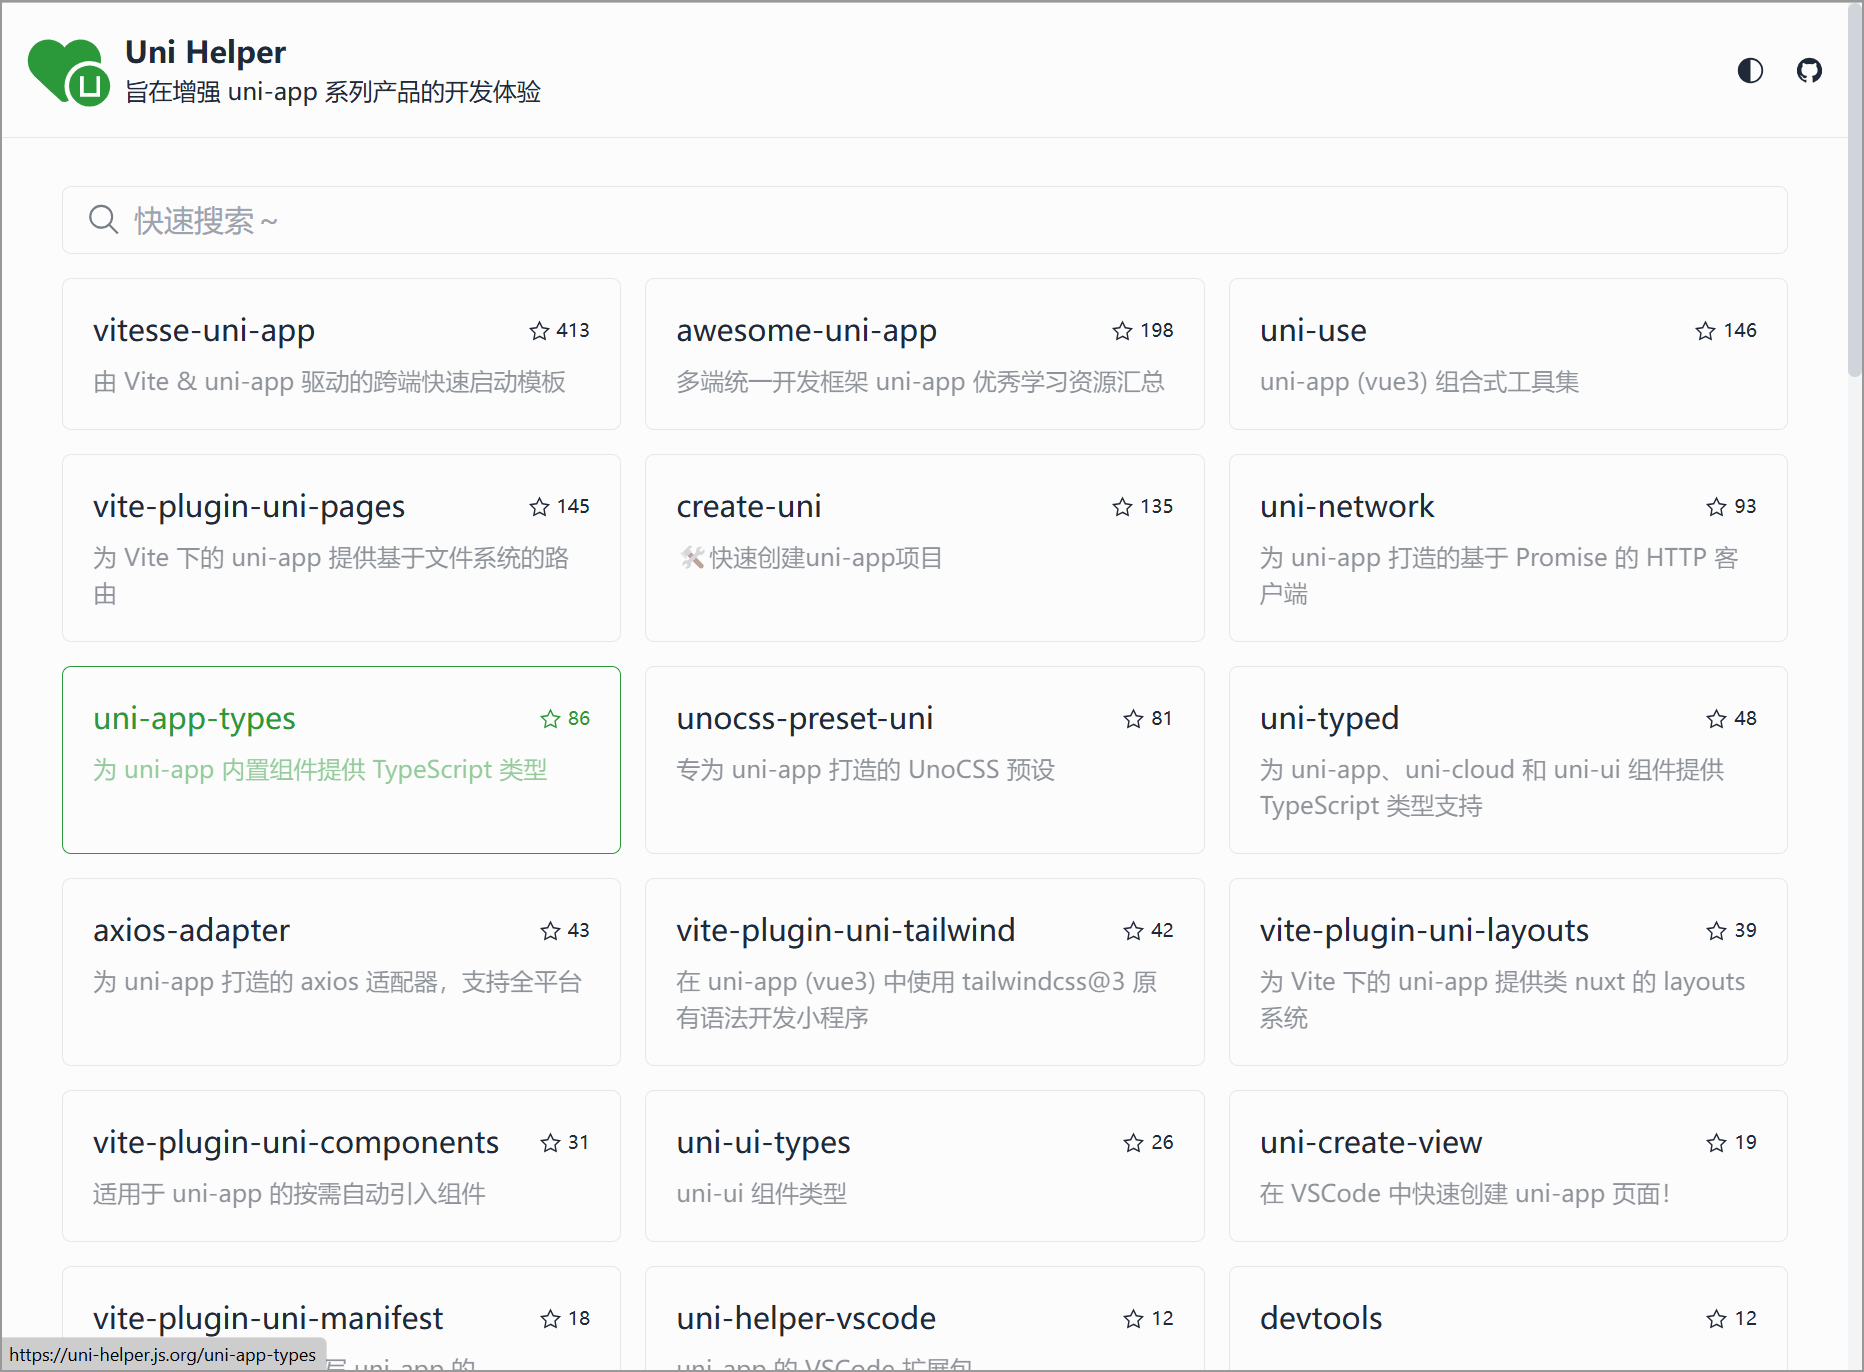Click the magnifier search icon
Viewport: 1864px width, 1372px height.
103,220
